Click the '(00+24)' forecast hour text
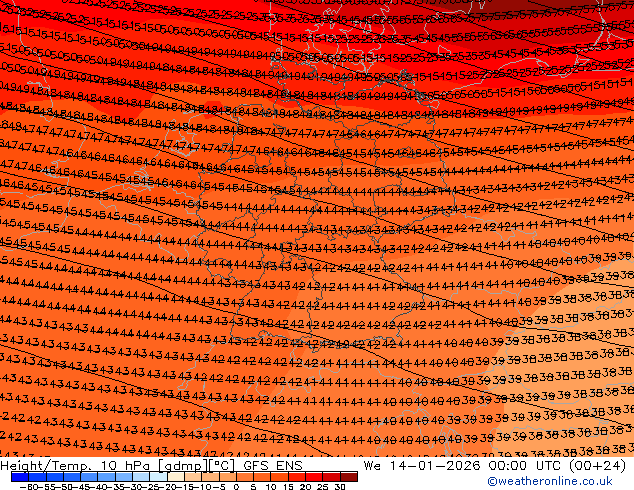Screen dimensions: 634x490 pos(598,466)
